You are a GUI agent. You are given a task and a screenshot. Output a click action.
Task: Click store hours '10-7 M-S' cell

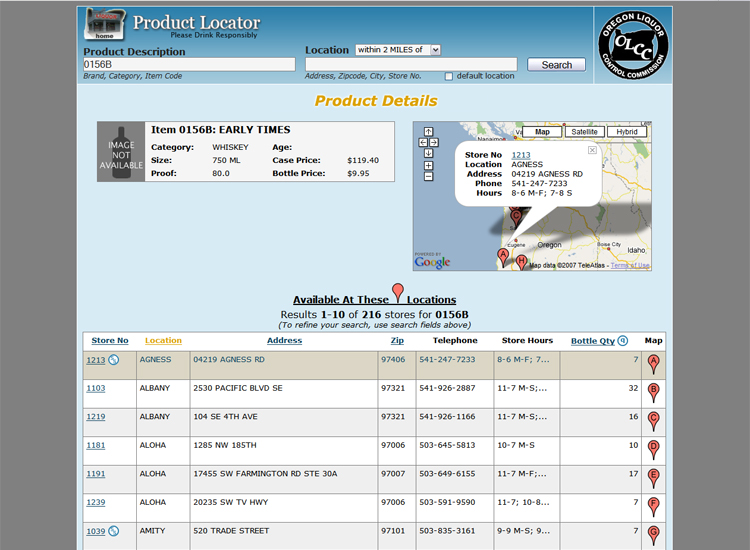(516, 445)
